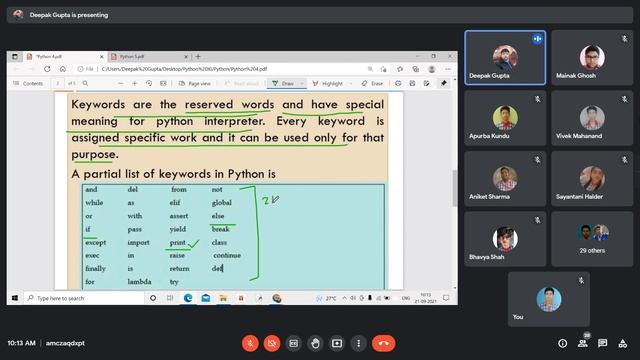Select the Draw tool in PDF toolbar
This screenshot has width=640, height=360.
click(283, 83)
